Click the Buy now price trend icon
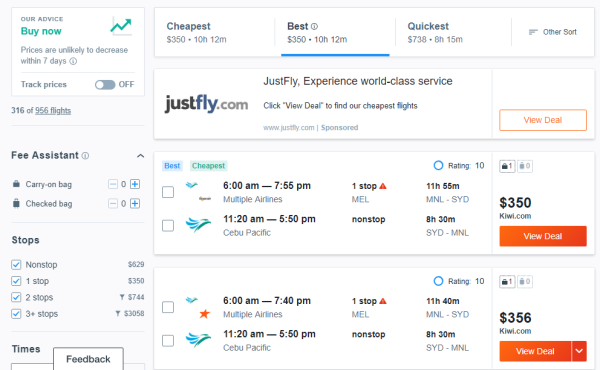This screenshot has height=370, width=600. coord(121,26)
